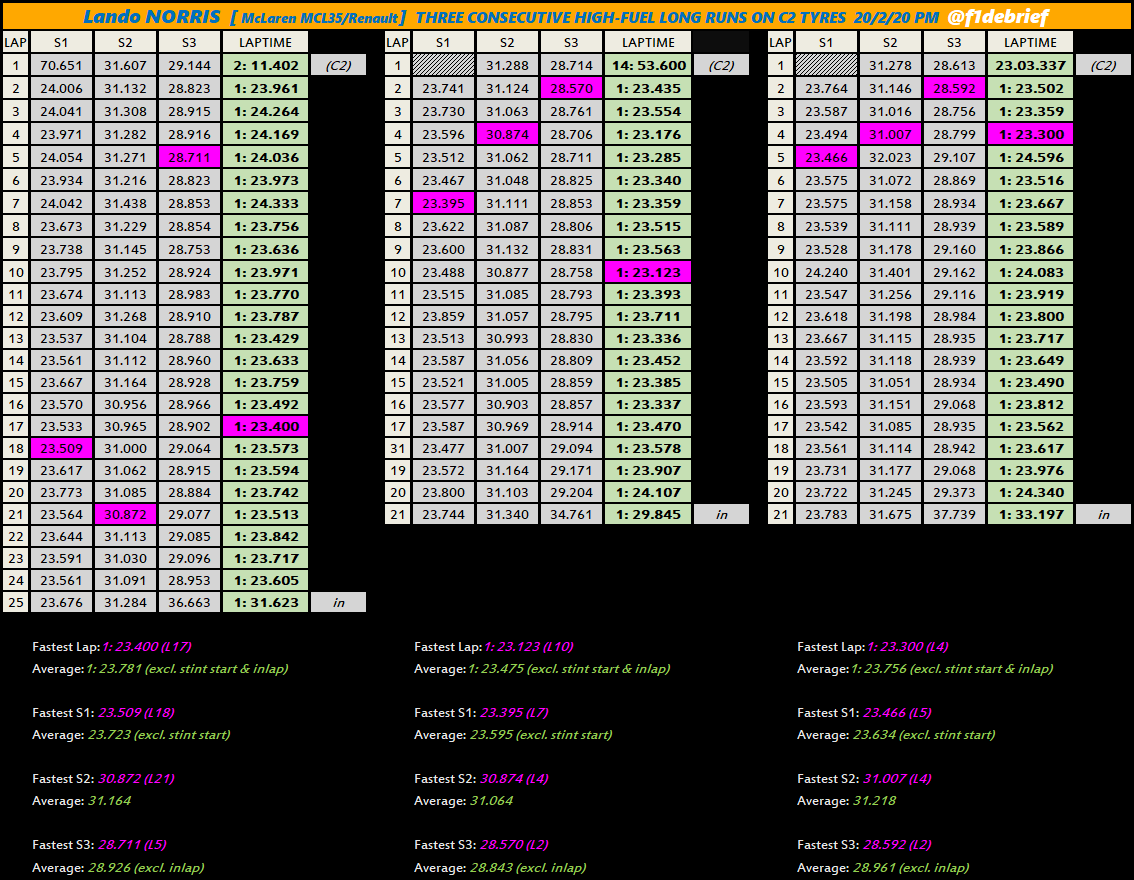Click the "Lando NORRIS" title text
1134x880 pixels.
coord(152,17)
